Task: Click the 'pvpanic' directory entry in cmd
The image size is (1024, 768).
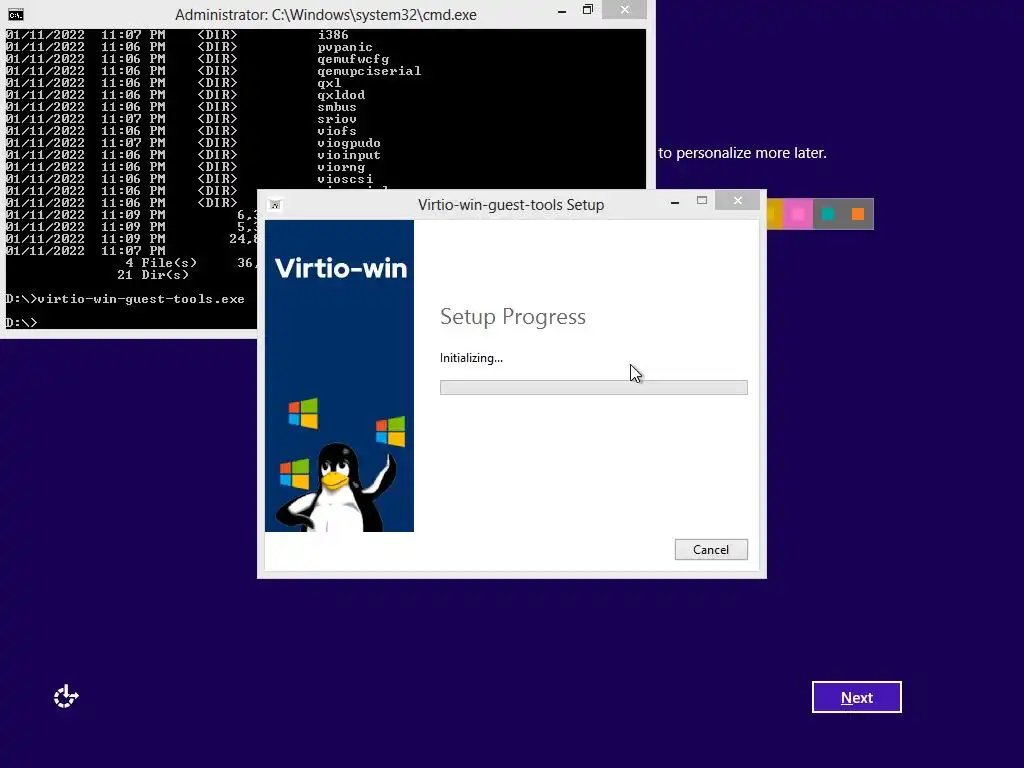Action: tap(345, 47)
